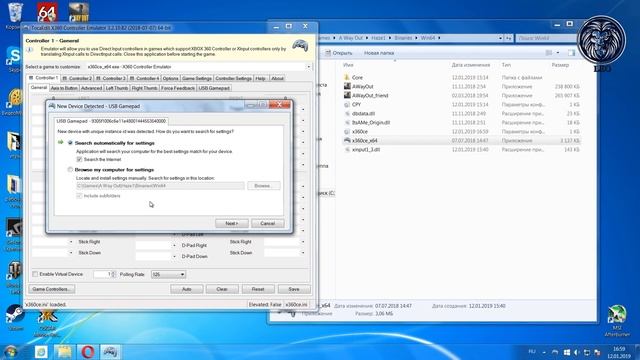Open the Steam desktop shortcut

[x=15, y=315]
